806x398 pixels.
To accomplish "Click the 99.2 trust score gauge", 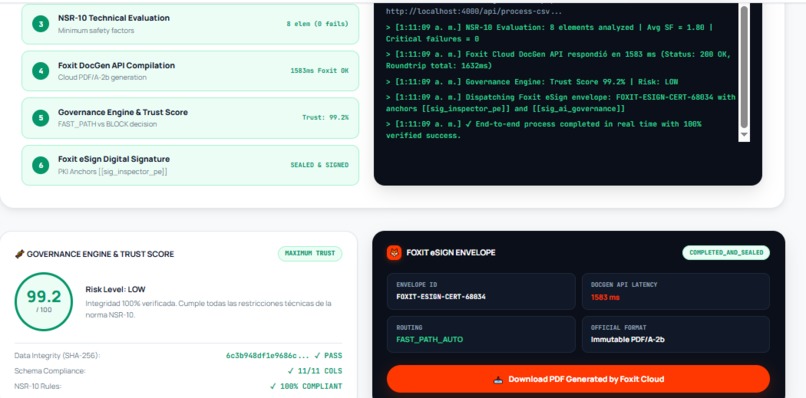I will tap(44, 301).
